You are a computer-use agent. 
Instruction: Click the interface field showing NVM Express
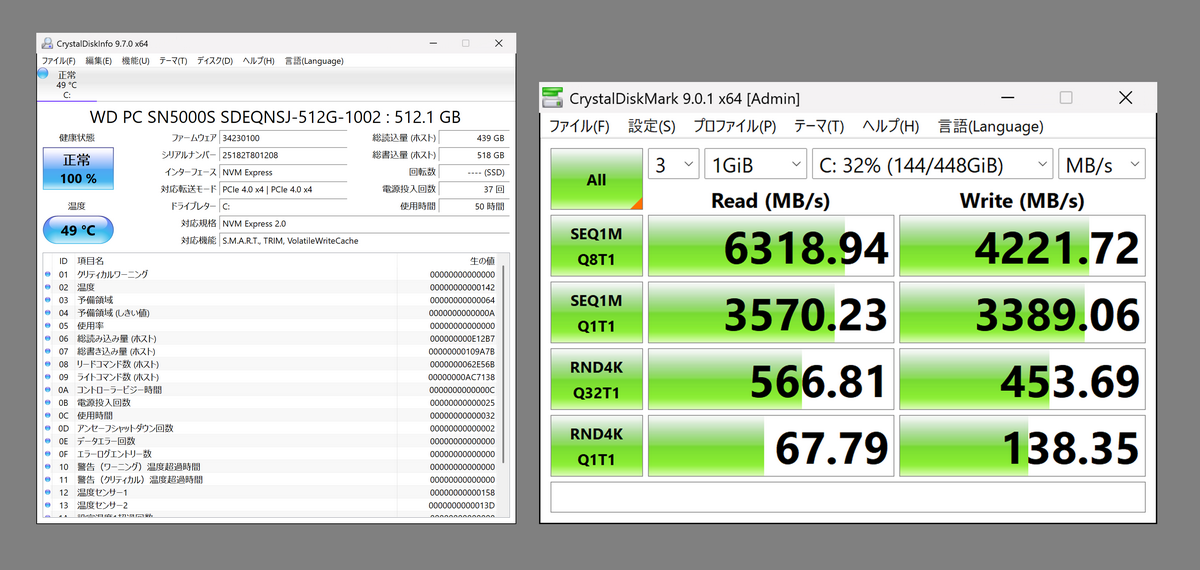(x=284, y=172)
